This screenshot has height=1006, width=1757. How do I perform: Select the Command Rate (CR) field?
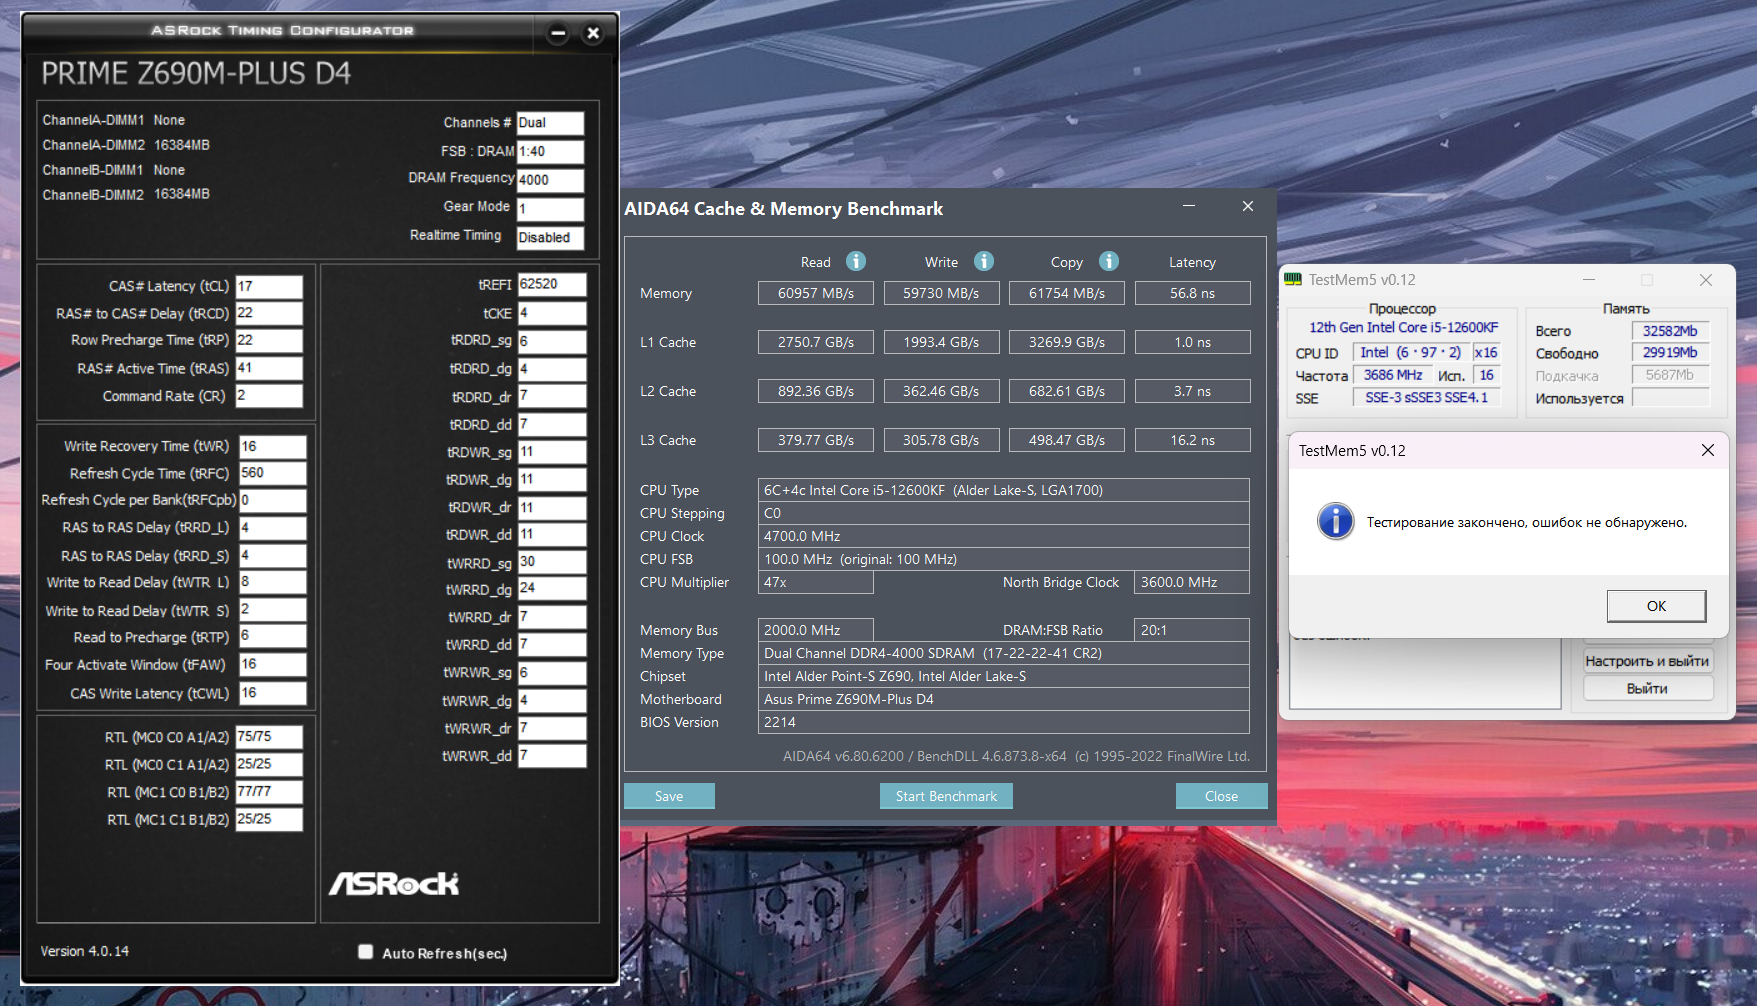pyautogui.click(x=269, y=396)
